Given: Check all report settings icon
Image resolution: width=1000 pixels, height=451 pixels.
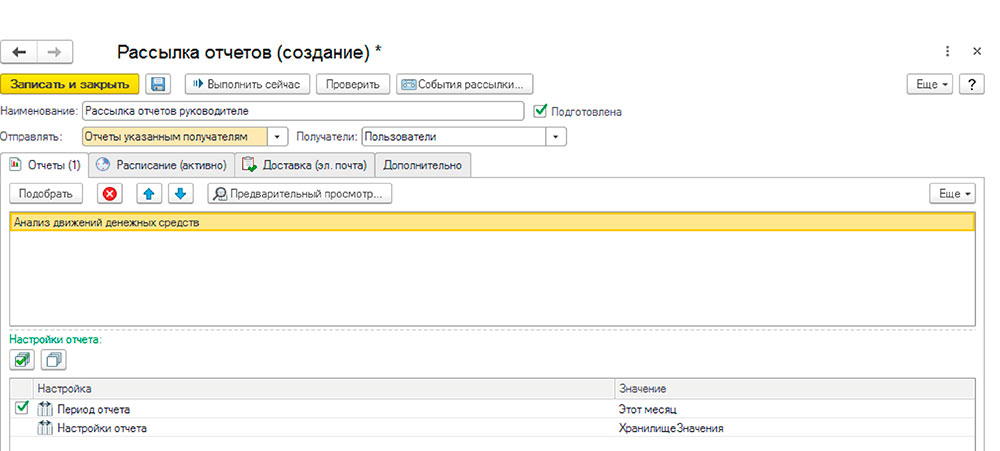Looking at the screenshot, I should [x=21, y=359].
